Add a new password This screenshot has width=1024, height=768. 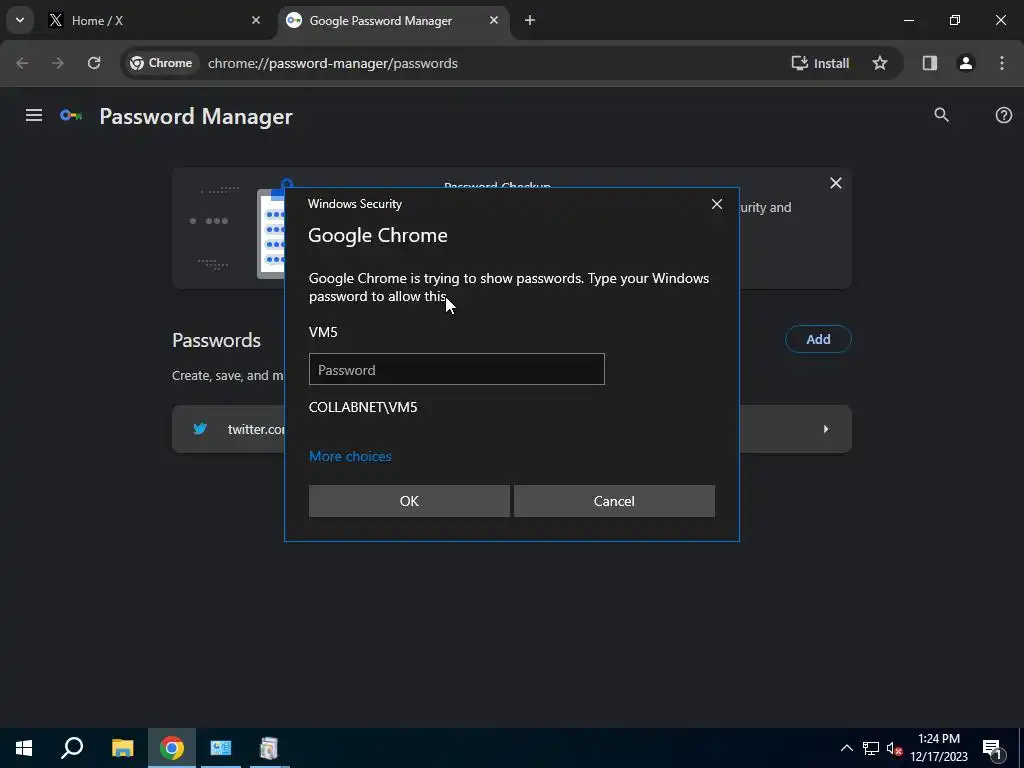[818, 339]
